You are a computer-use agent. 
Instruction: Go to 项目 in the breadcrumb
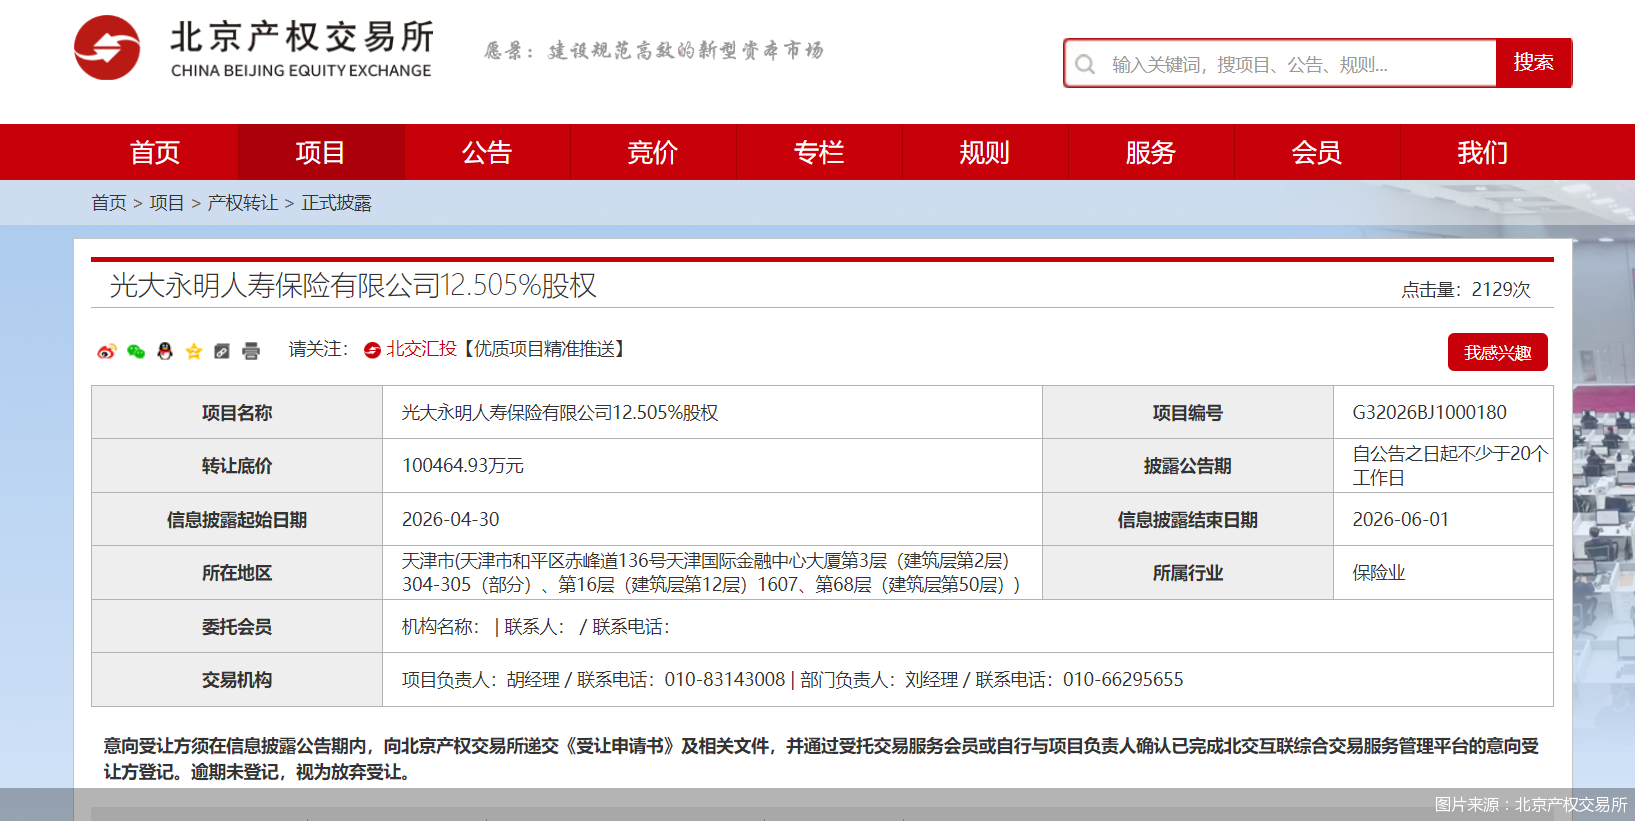[167, 203]
